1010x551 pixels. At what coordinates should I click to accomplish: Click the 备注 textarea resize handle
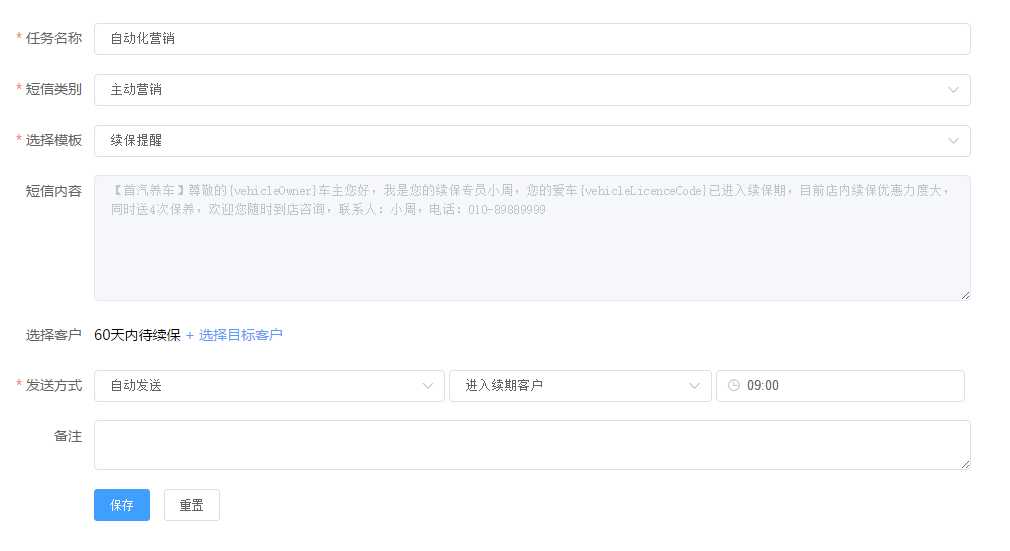(966, 465)
